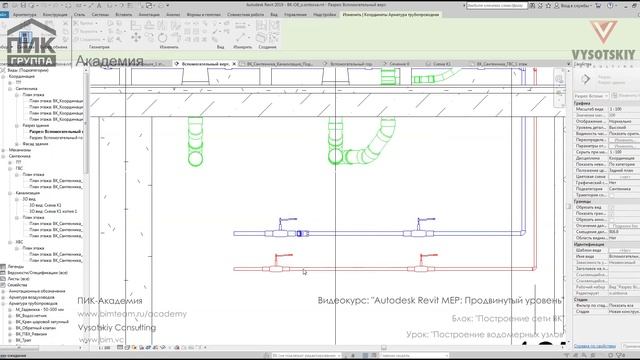Toggle the Обрезать вид checkbox
640x360 pixels.
tap(611, 207)
